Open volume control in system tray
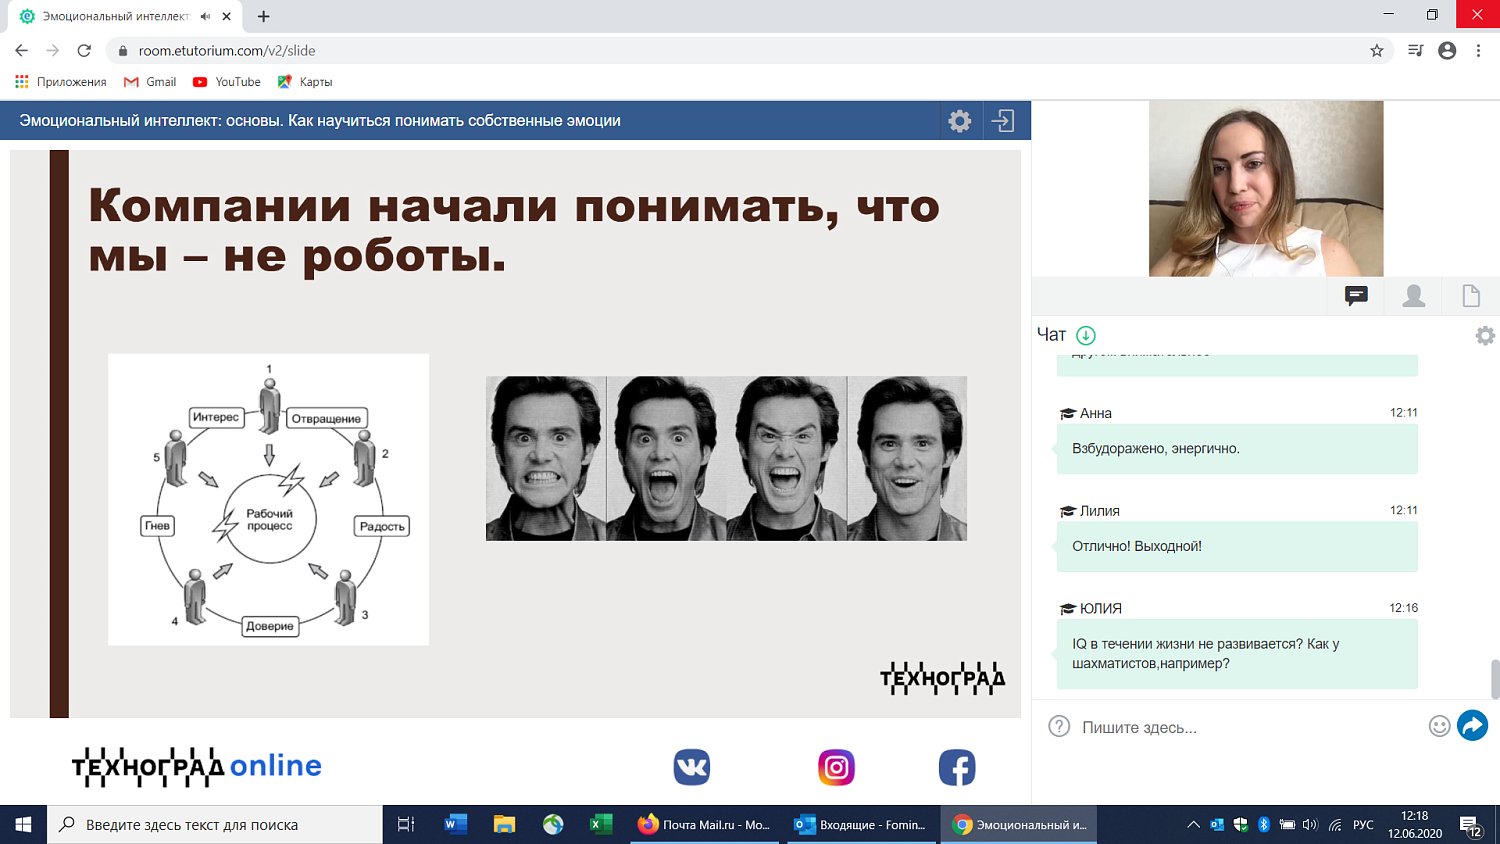Viewport: 1500px width, 844px height. pos(1310,825)
